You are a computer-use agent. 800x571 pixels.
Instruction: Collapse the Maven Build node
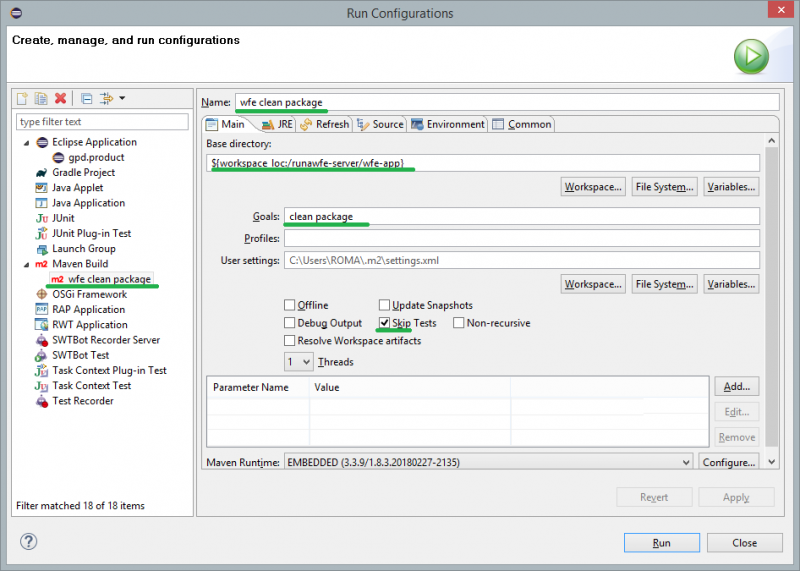27,265
